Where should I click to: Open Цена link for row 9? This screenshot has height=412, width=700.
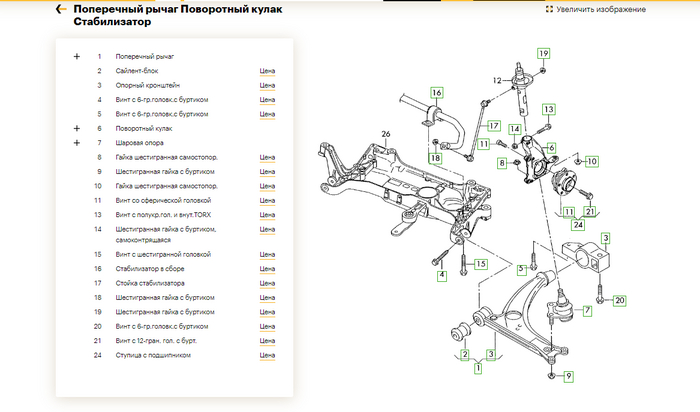click(x=267, y=172)
